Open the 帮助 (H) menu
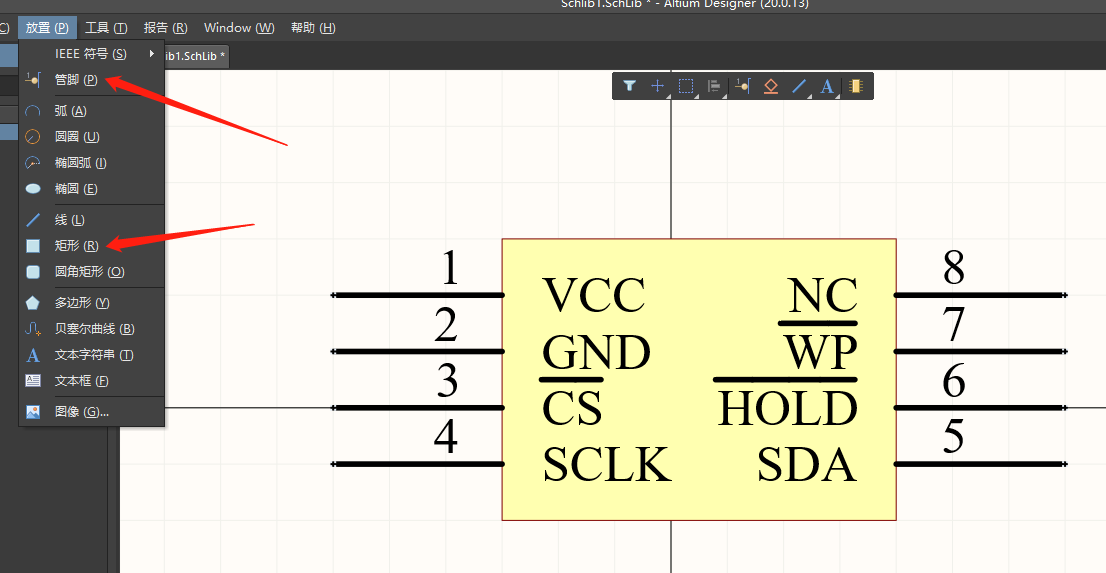This screenshot has height=573, width=1106. coord(313,28)
